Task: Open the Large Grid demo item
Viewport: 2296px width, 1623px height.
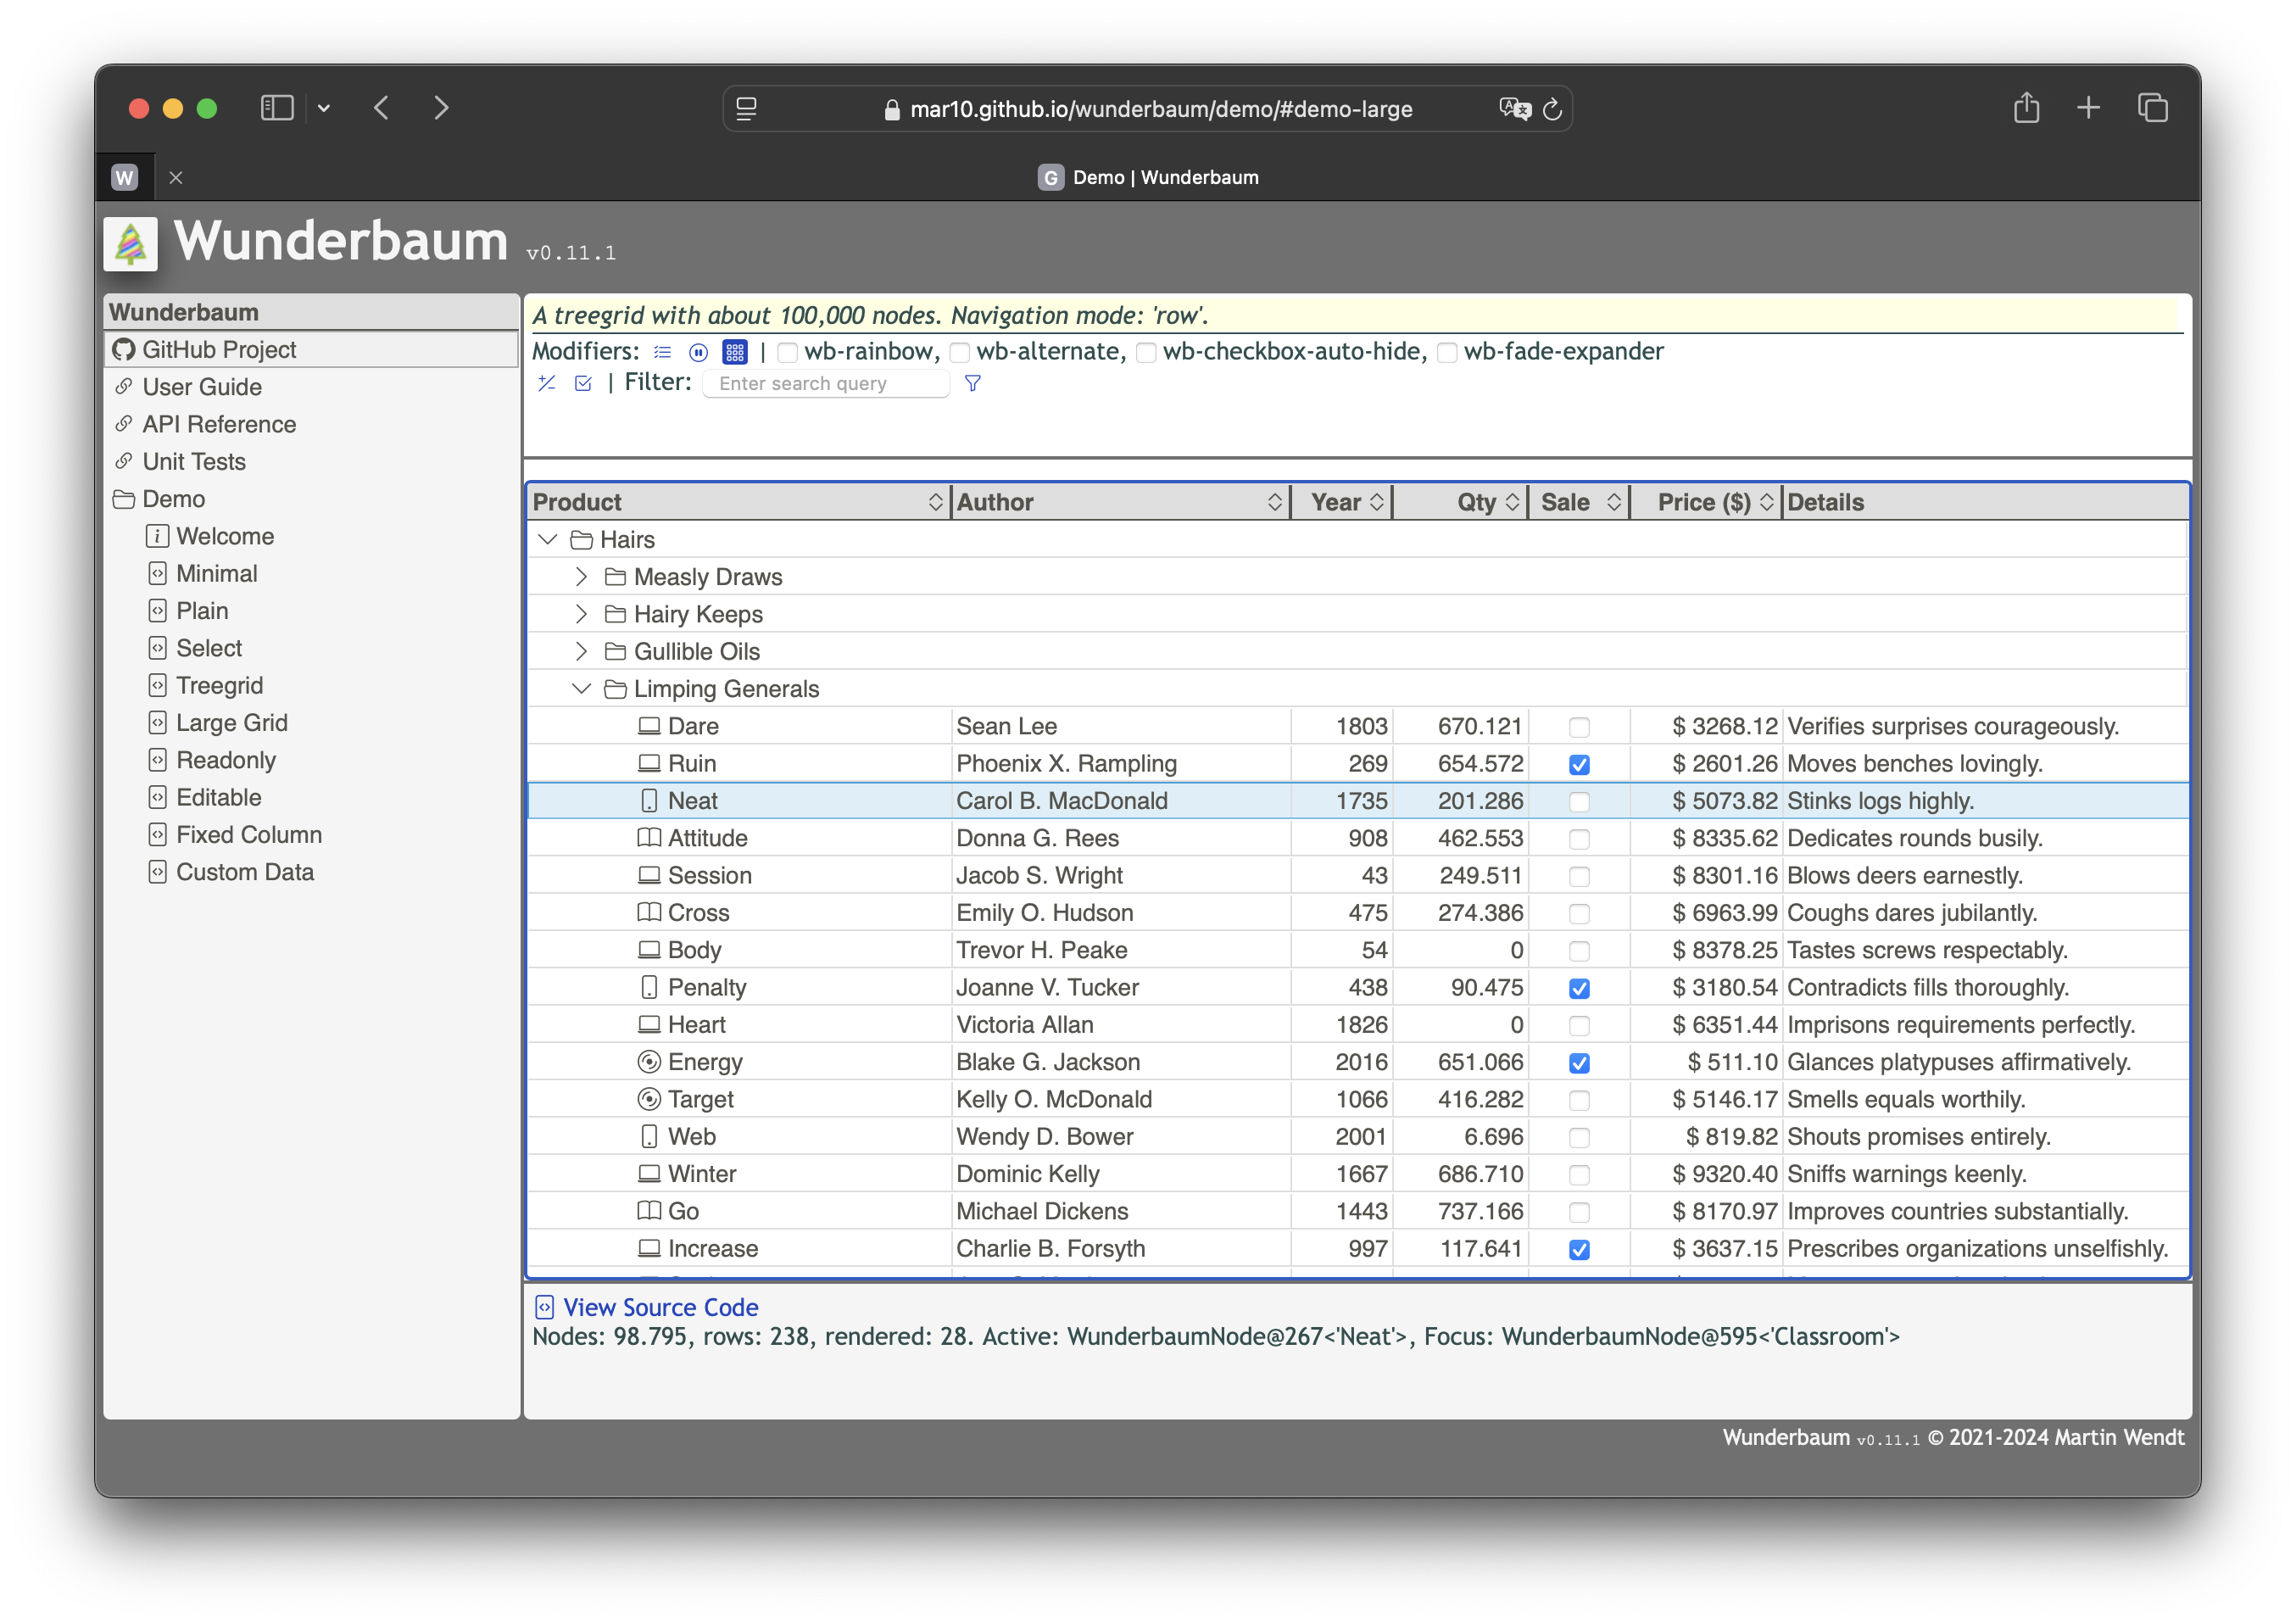Action: coord(231,723)
